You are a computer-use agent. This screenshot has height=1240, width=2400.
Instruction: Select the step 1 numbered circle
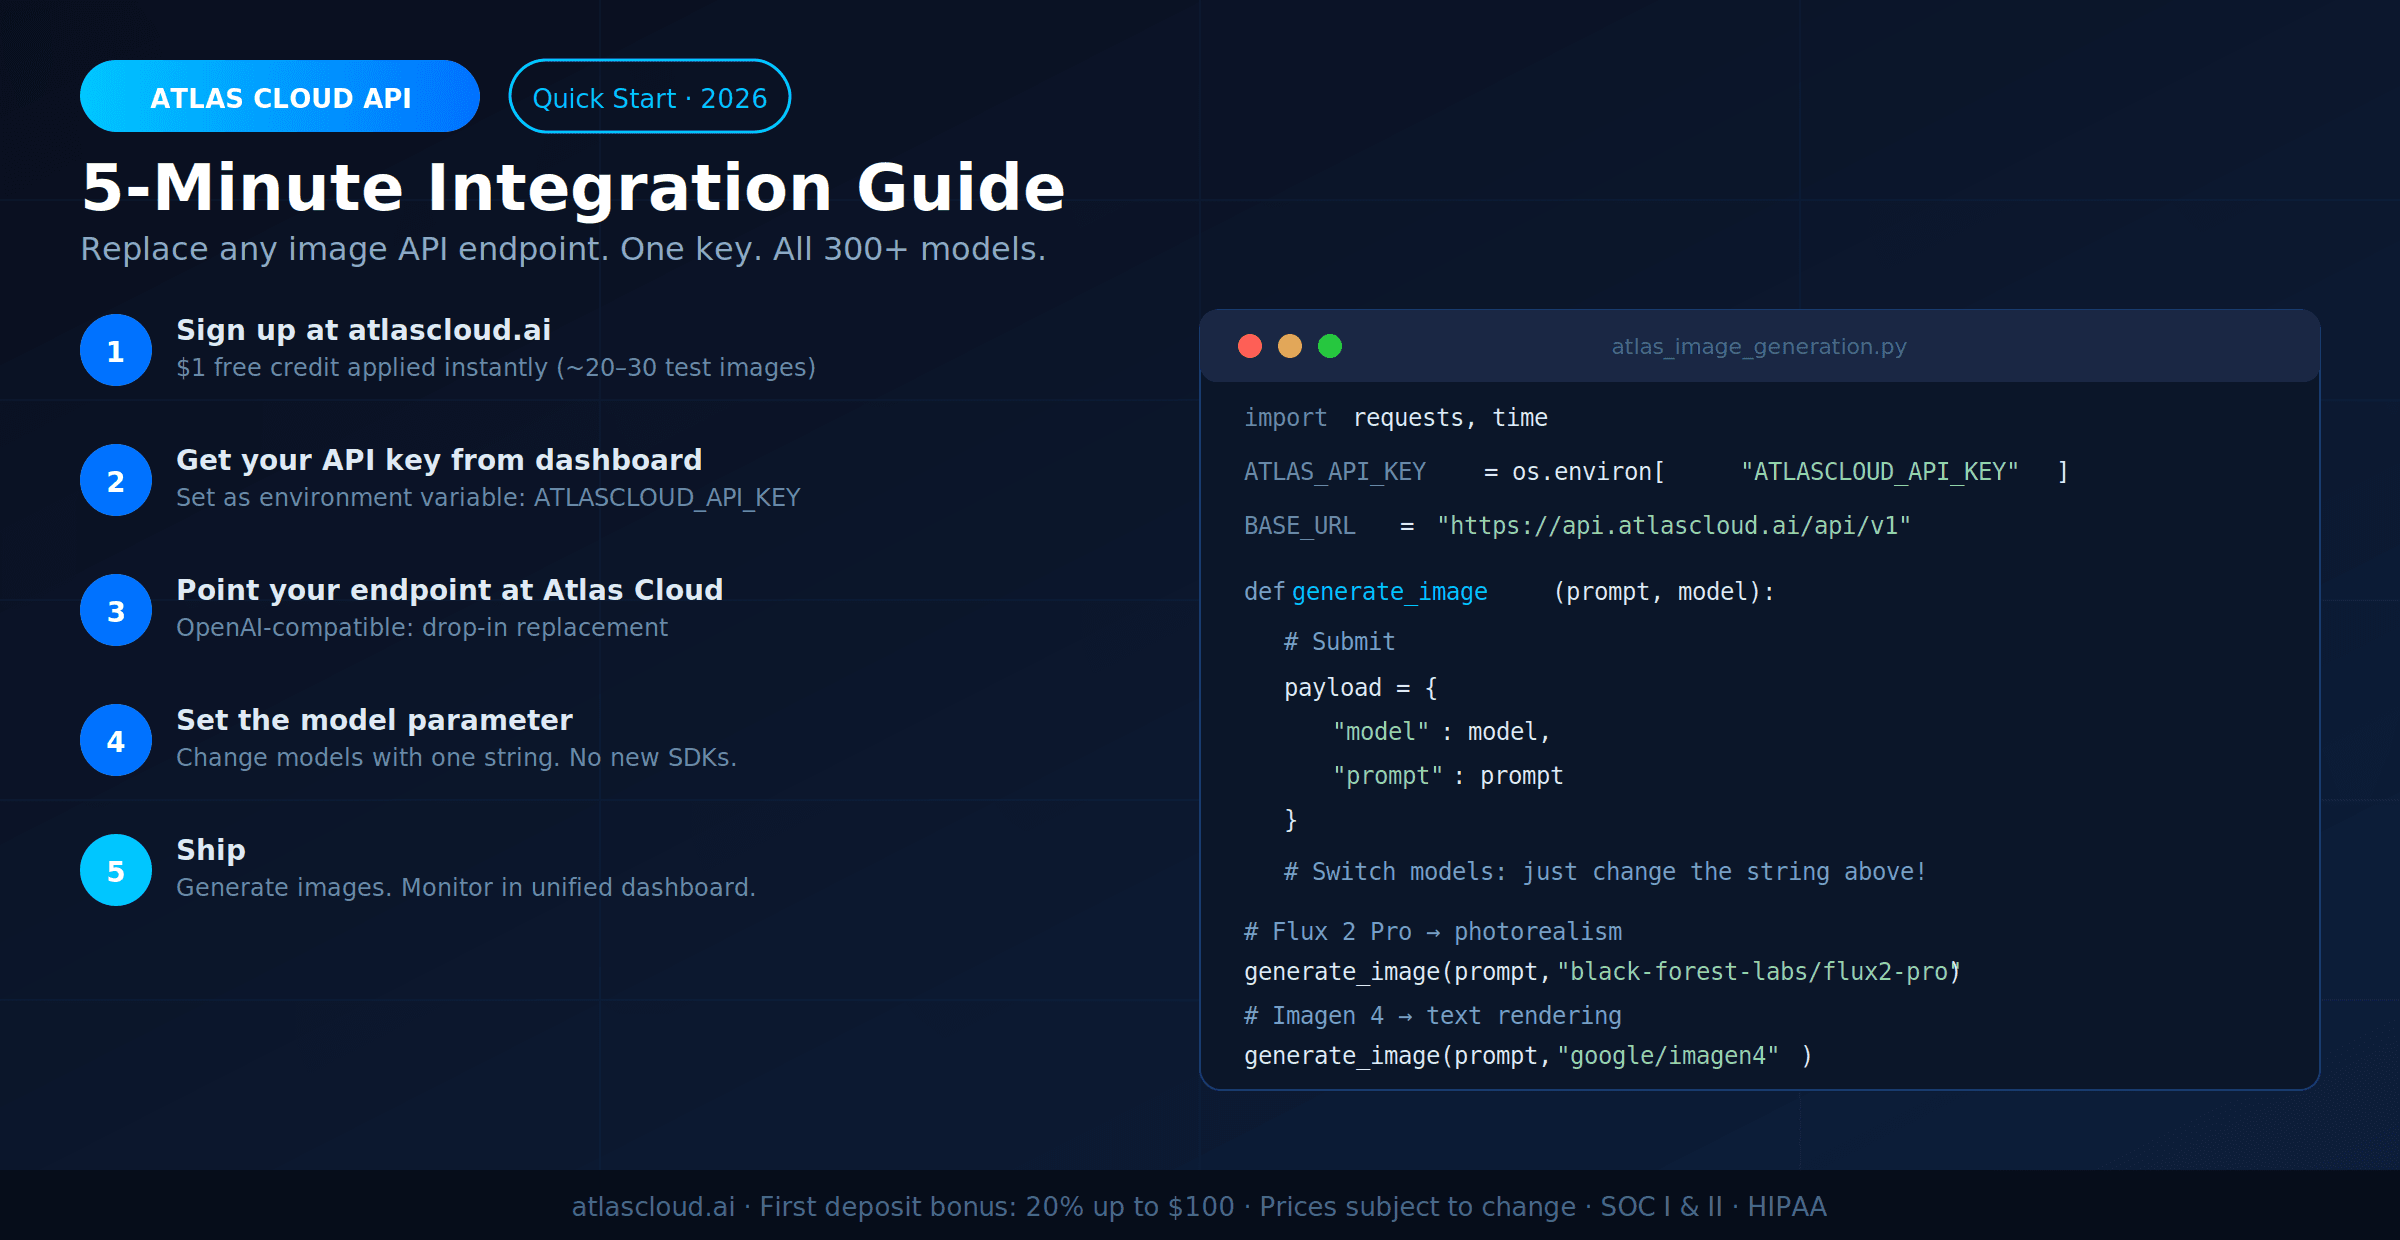[x=115, y=350]
